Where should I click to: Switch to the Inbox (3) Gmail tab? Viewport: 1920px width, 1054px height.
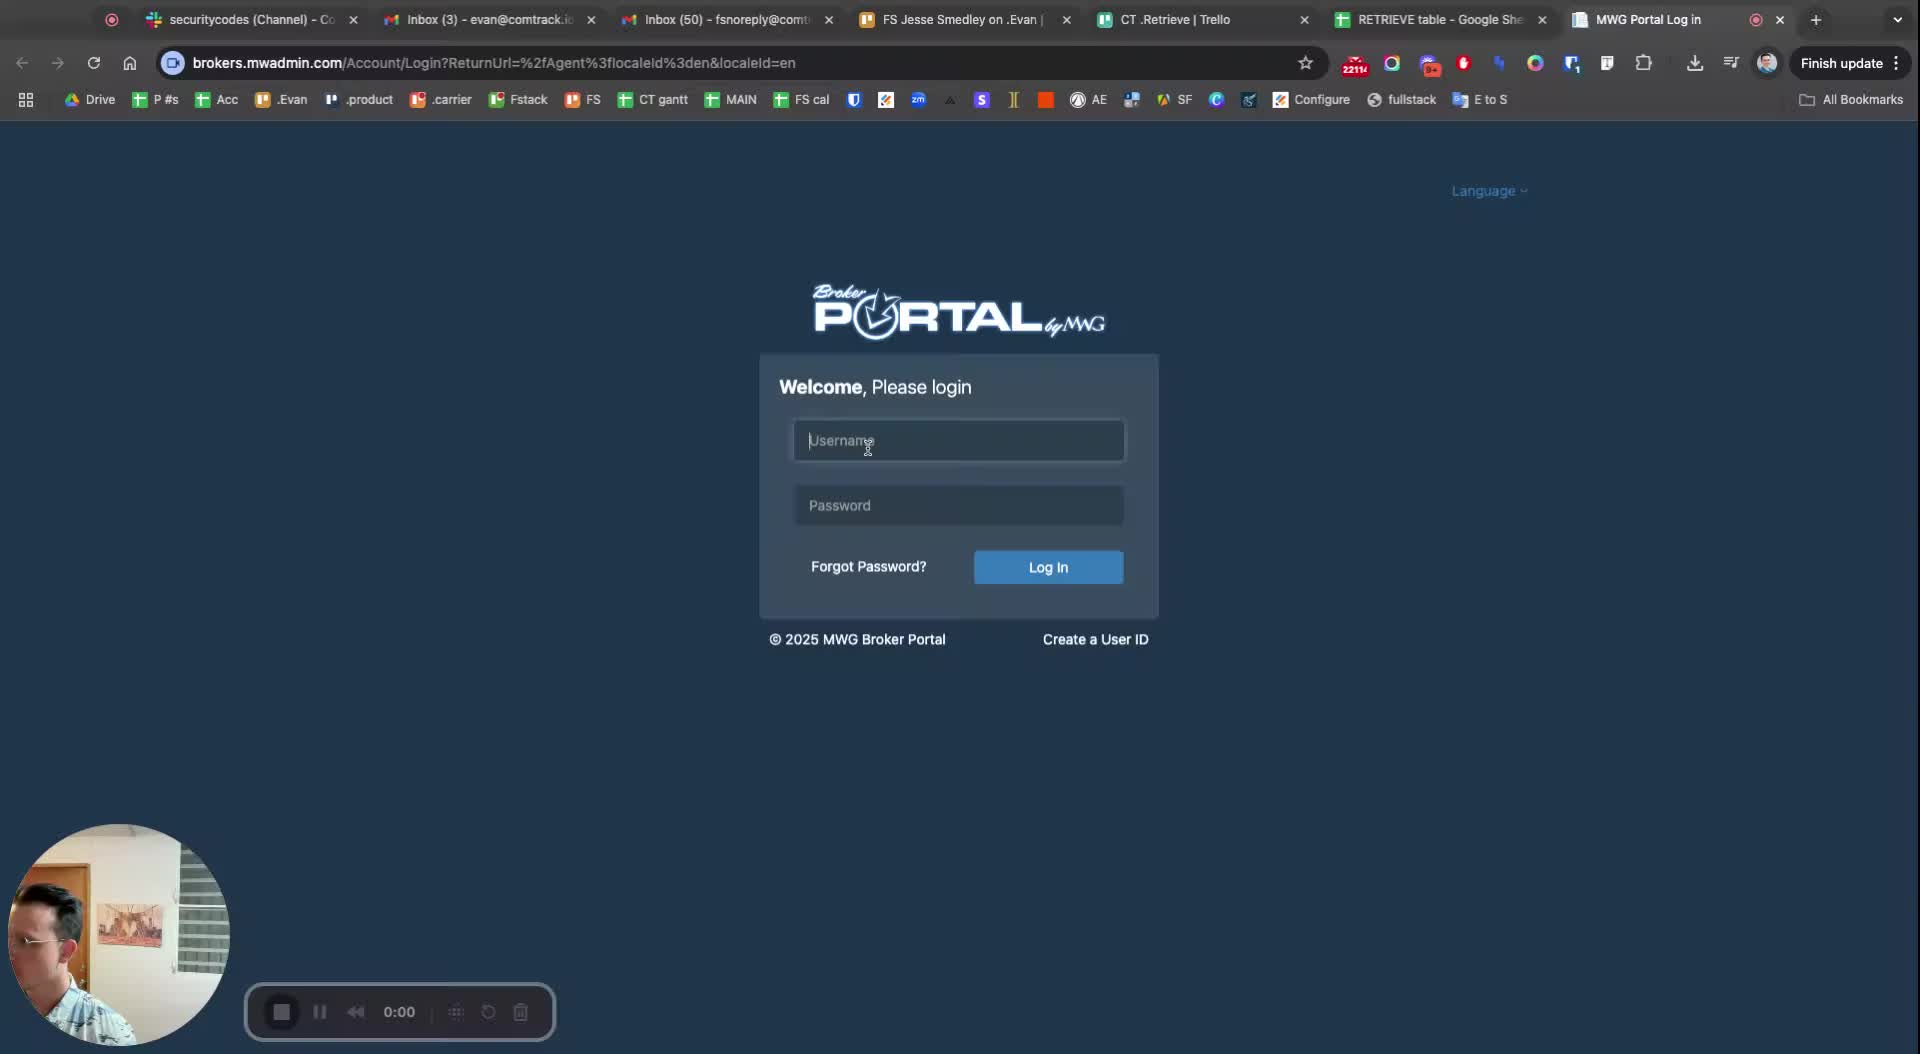490,20
